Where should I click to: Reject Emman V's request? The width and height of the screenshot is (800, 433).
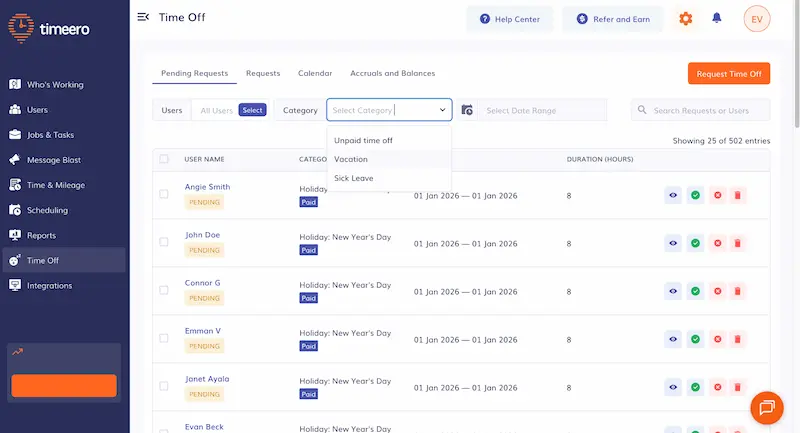[x=717, y=339]
